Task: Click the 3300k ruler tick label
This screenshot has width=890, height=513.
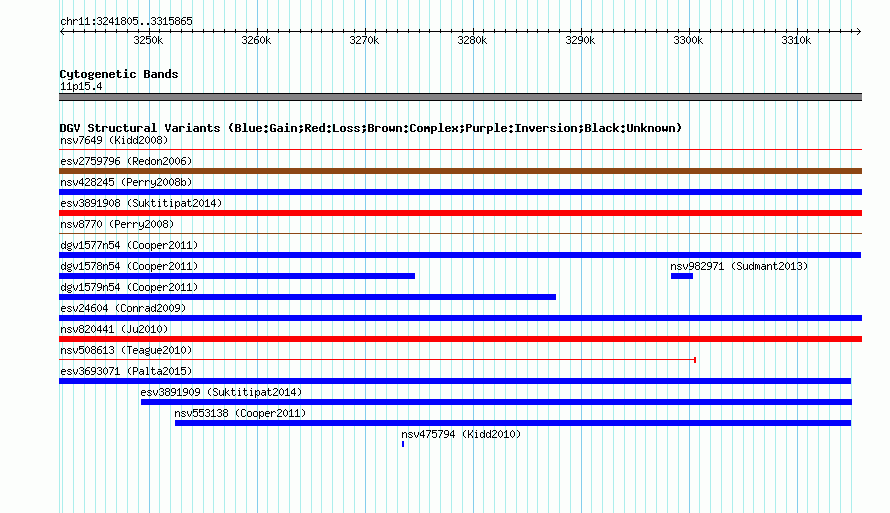Action: pyautogui.click(x=688, y=40)
